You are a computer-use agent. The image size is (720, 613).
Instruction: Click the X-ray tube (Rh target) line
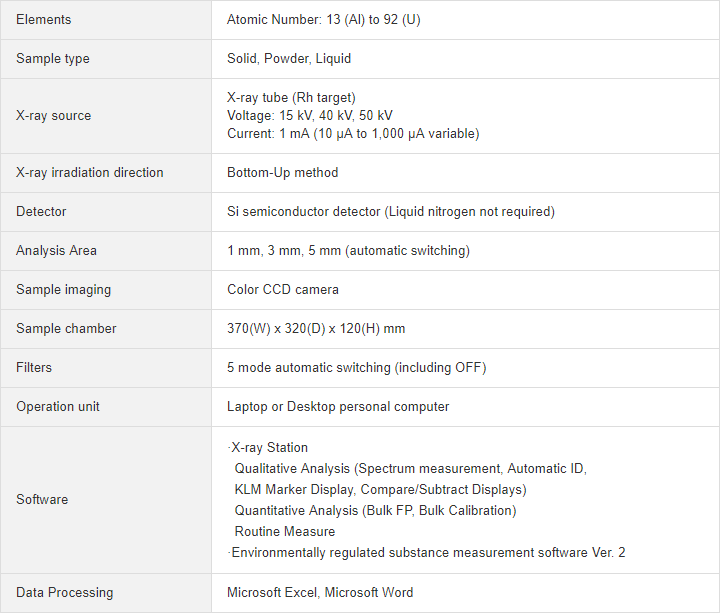click(x=291, y=98)
